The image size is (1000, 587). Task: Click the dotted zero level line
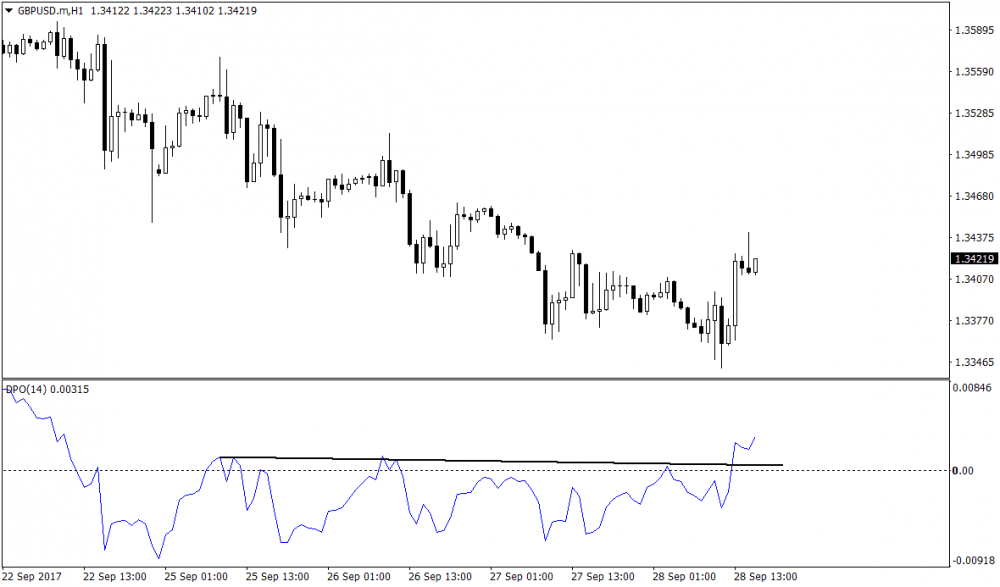pyautogui.click(x=850, y=470)
